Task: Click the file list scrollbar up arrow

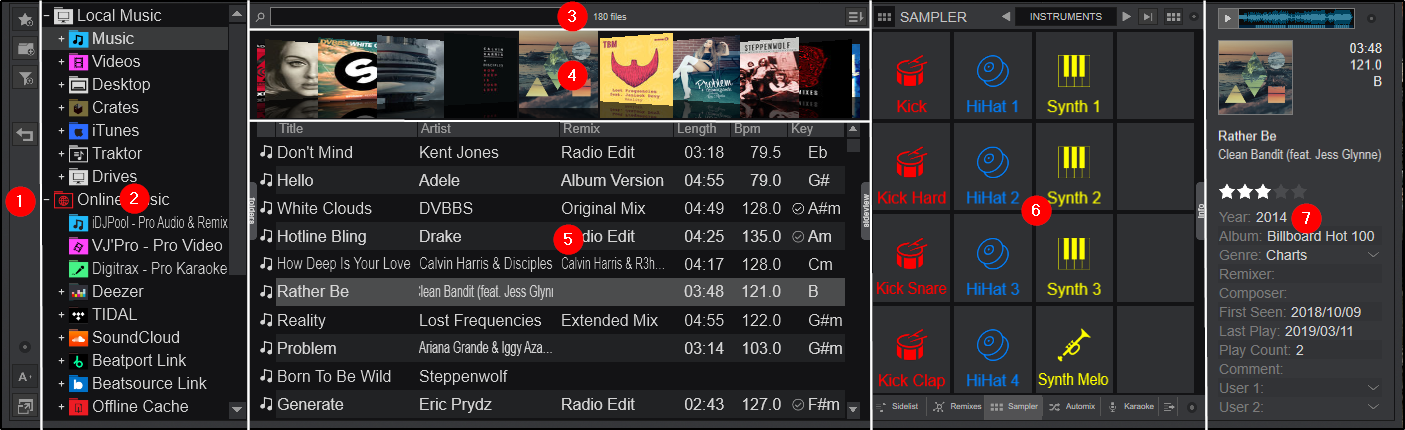Action: point(853,129)
